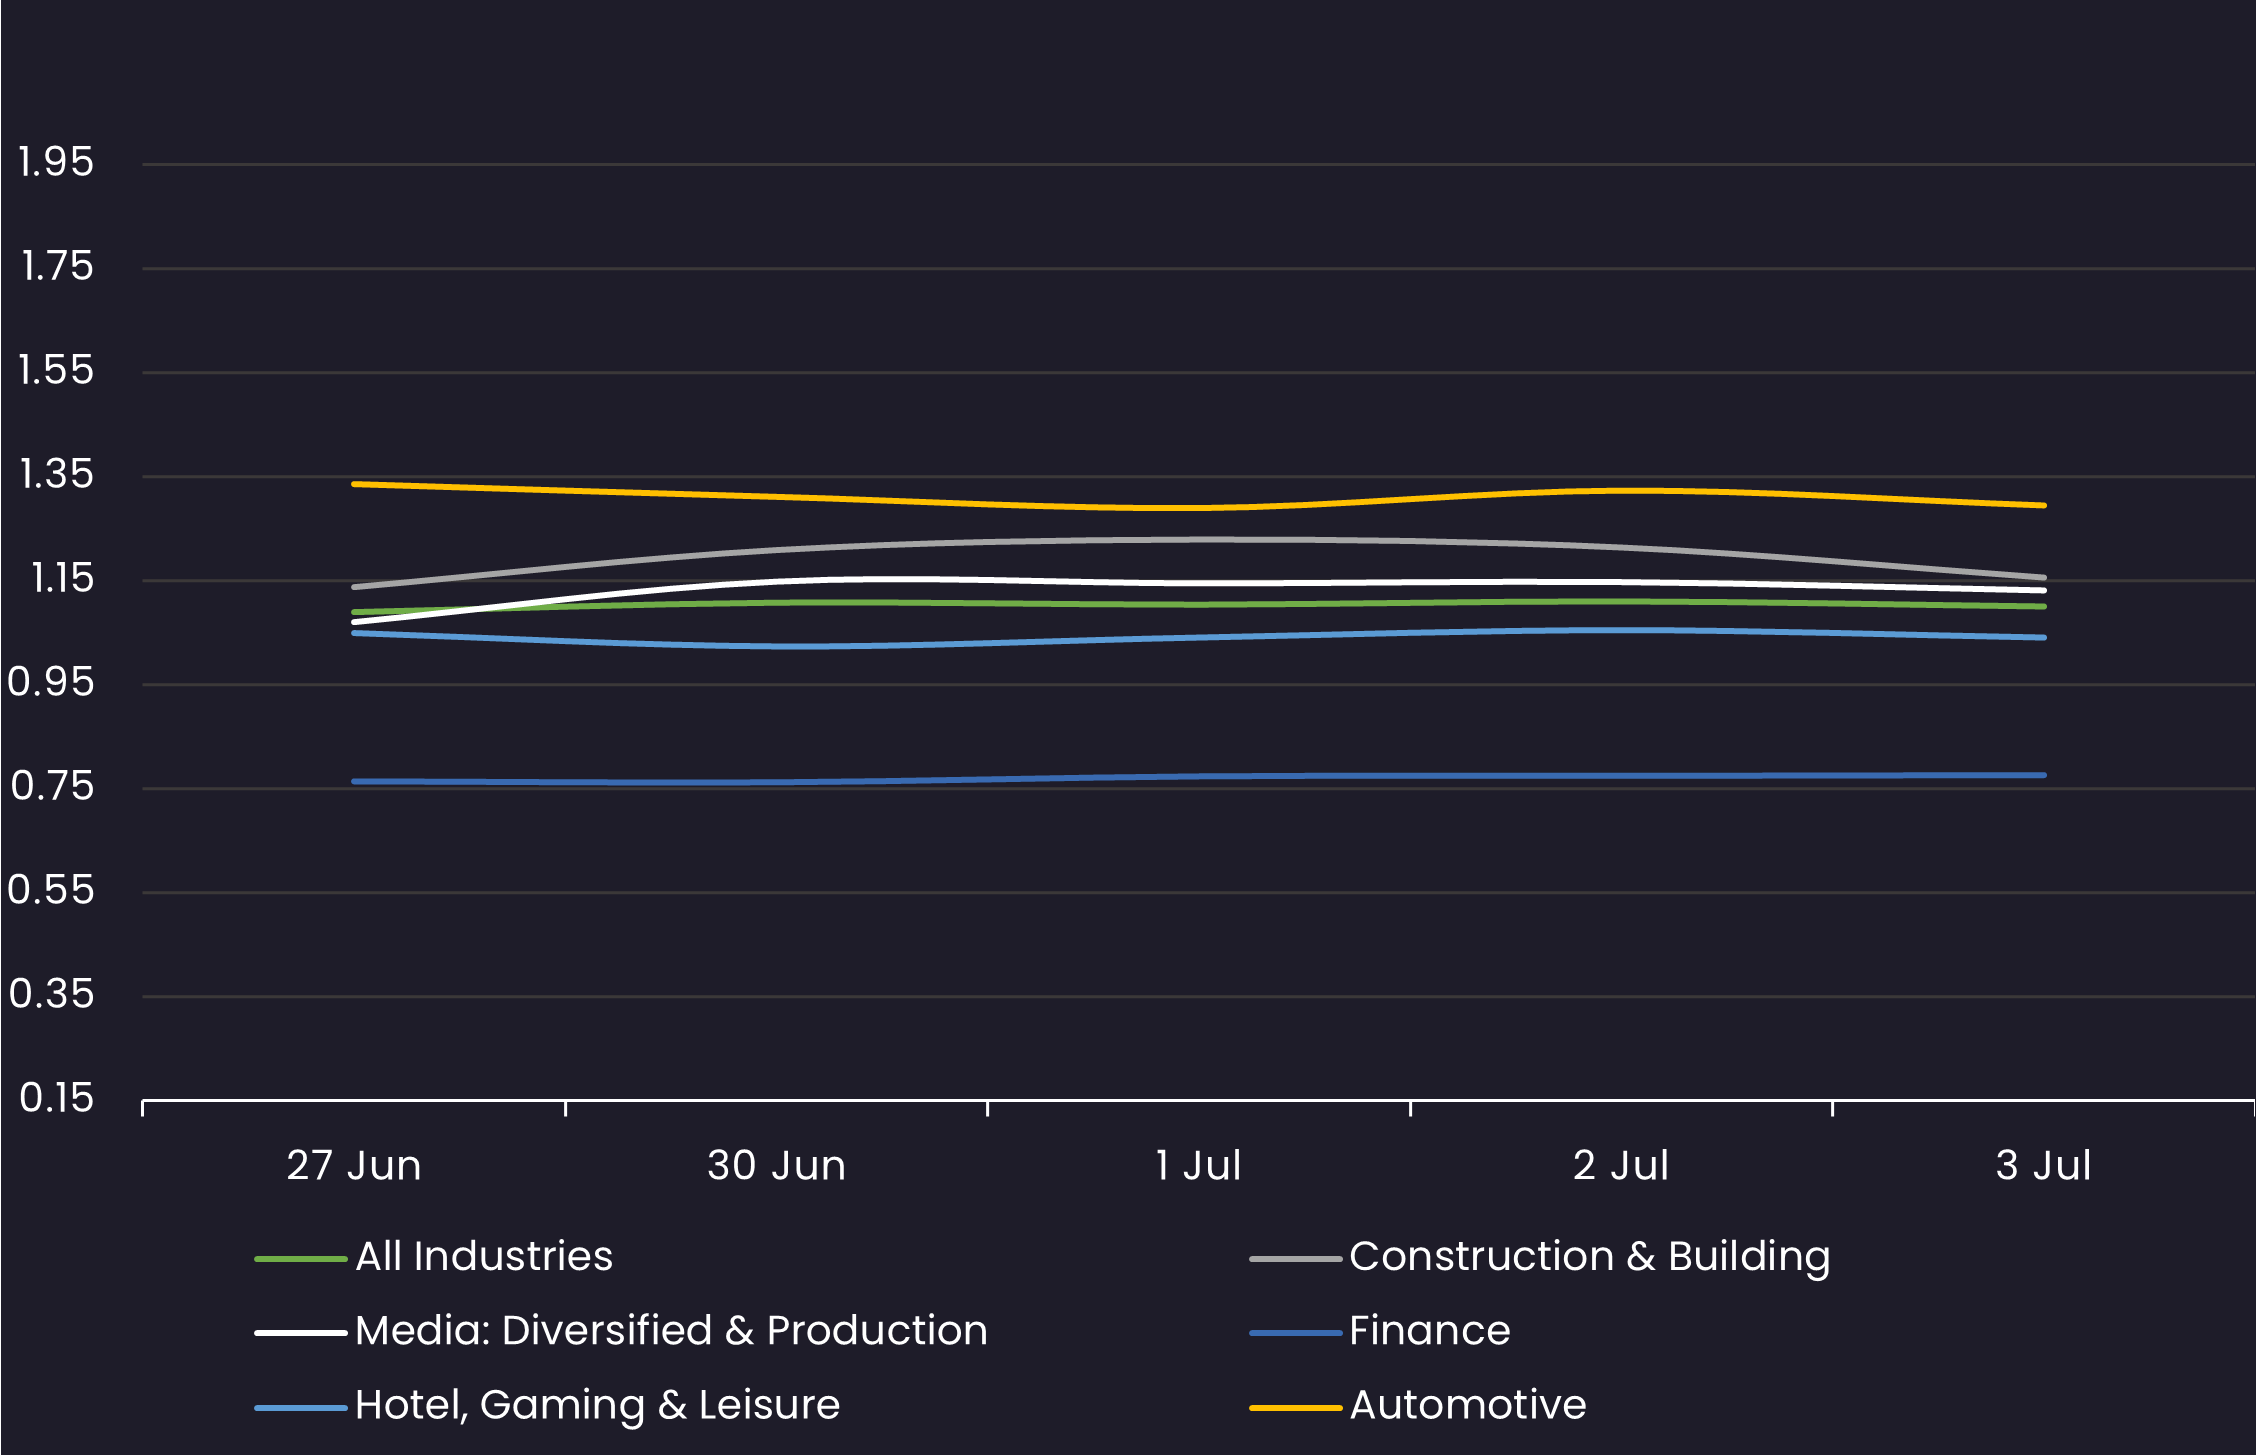Screen dimensions: 2256x1455
Task: Click the 3 Jul x-axis label
Action: (2043, 1166)
